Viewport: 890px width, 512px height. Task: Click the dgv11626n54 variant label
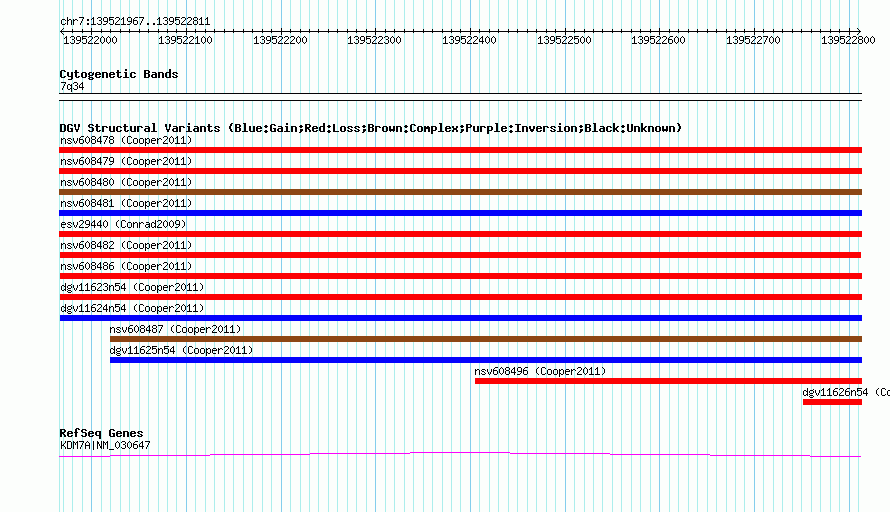tap(846, 392)
